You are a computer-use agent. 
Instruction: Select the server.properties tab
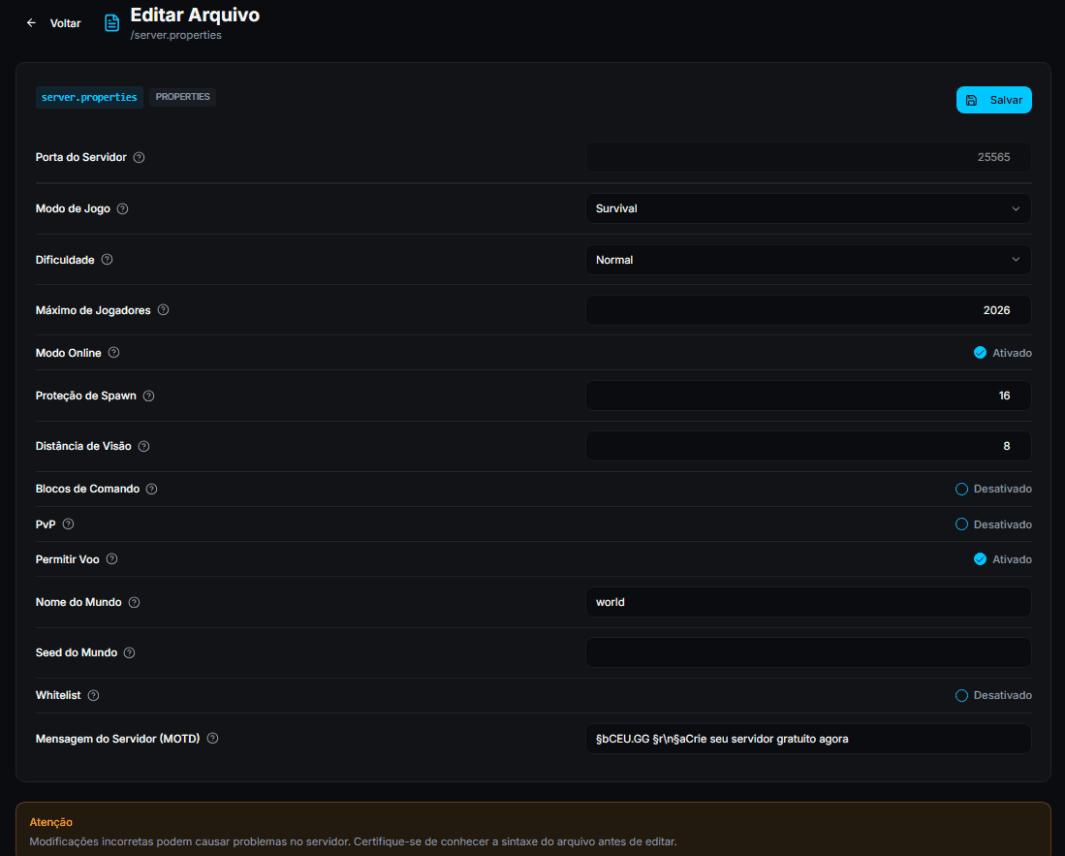(x=89, y=97)
